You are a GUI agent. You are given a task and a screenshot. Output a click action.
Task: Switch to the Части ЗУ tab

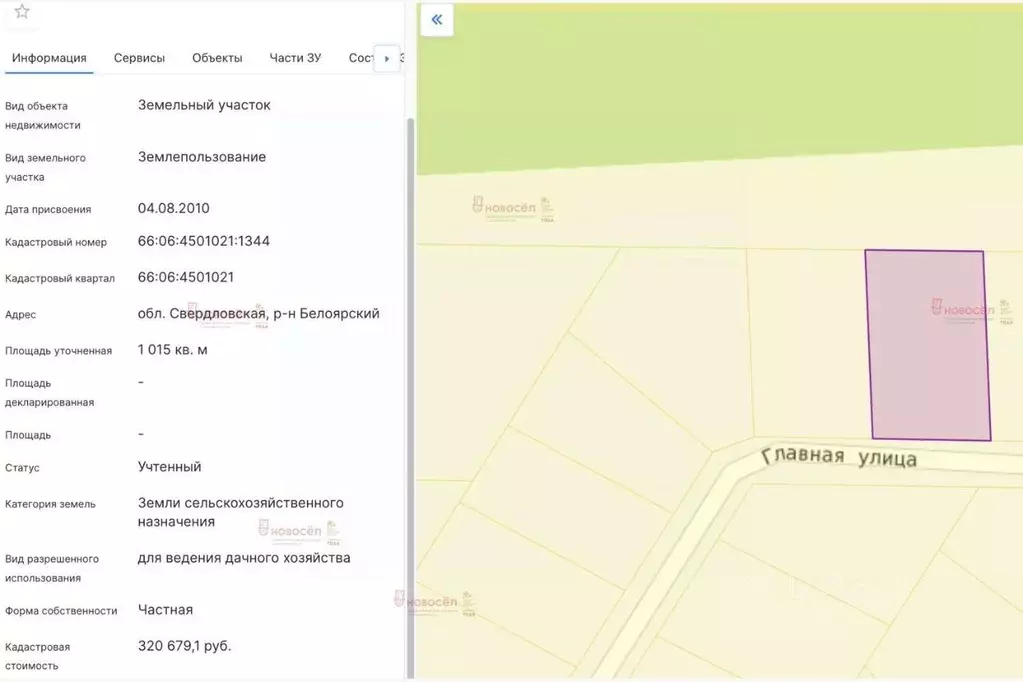pos(295,58)
